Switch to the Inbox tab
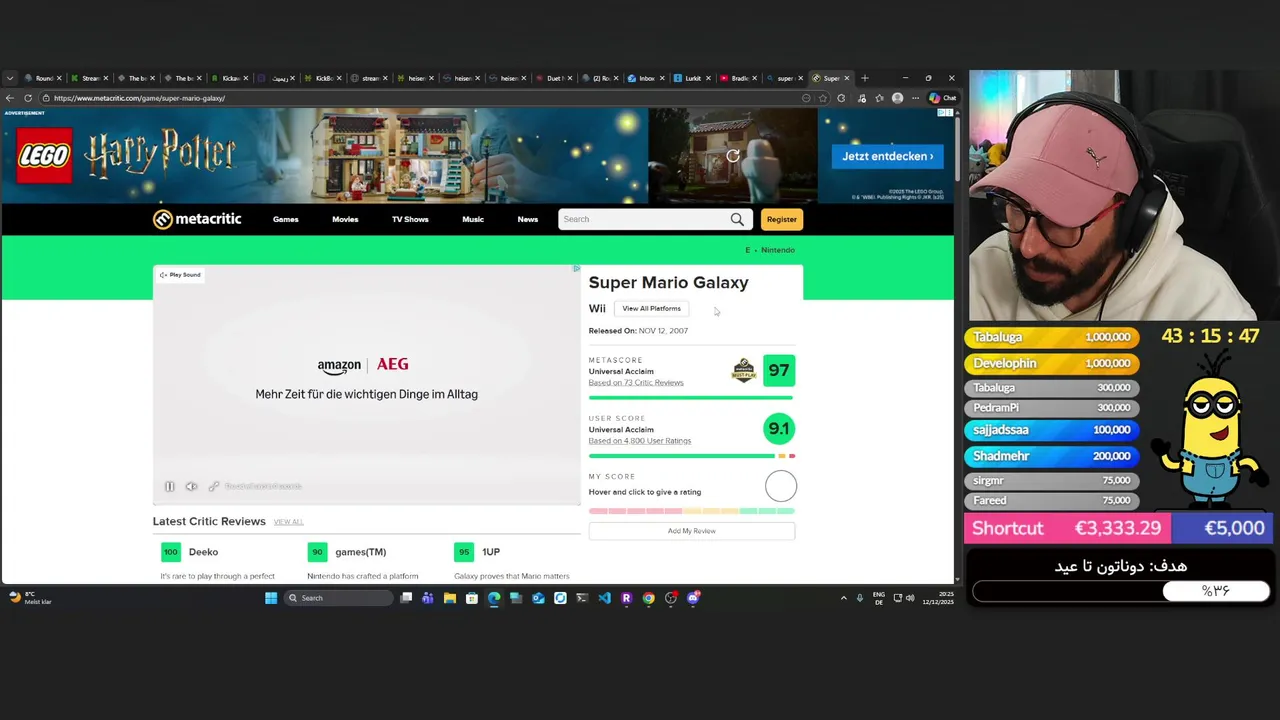The image size is (1280, 720). pyautogui.click(x=646, y=78)
